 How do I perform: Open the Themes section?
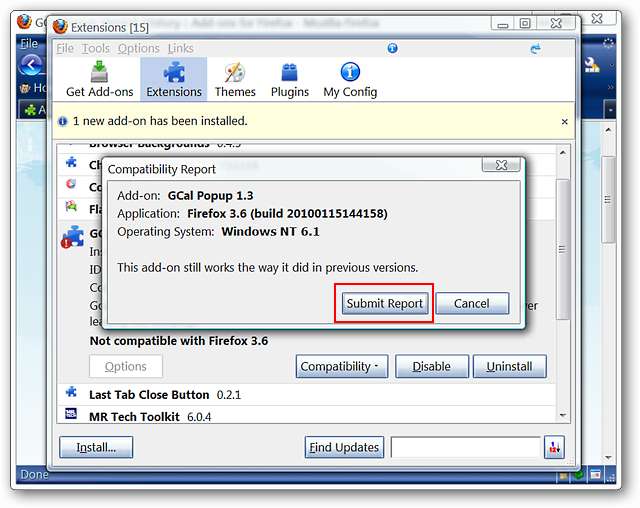click(x=235, y=80)
